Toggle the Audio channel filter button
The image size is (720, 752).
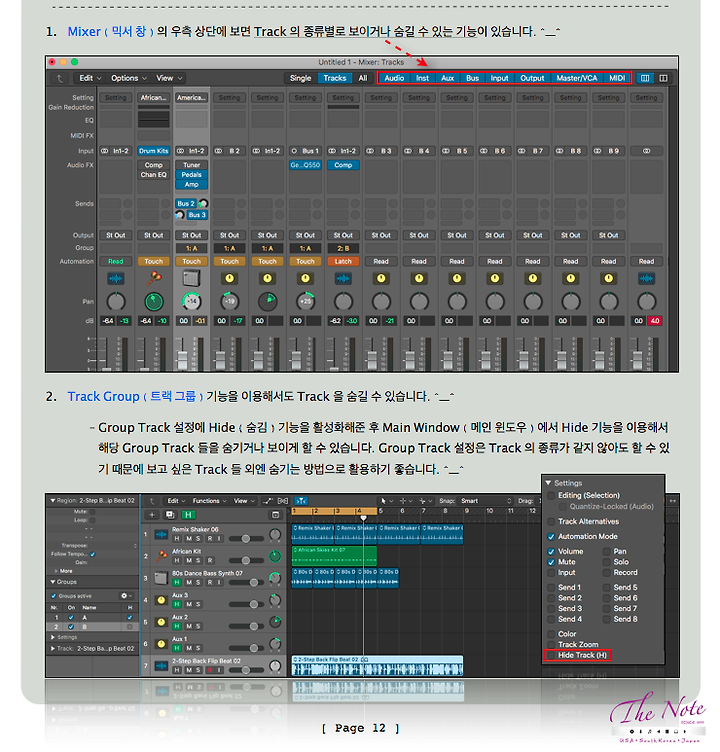coord(394,78)
